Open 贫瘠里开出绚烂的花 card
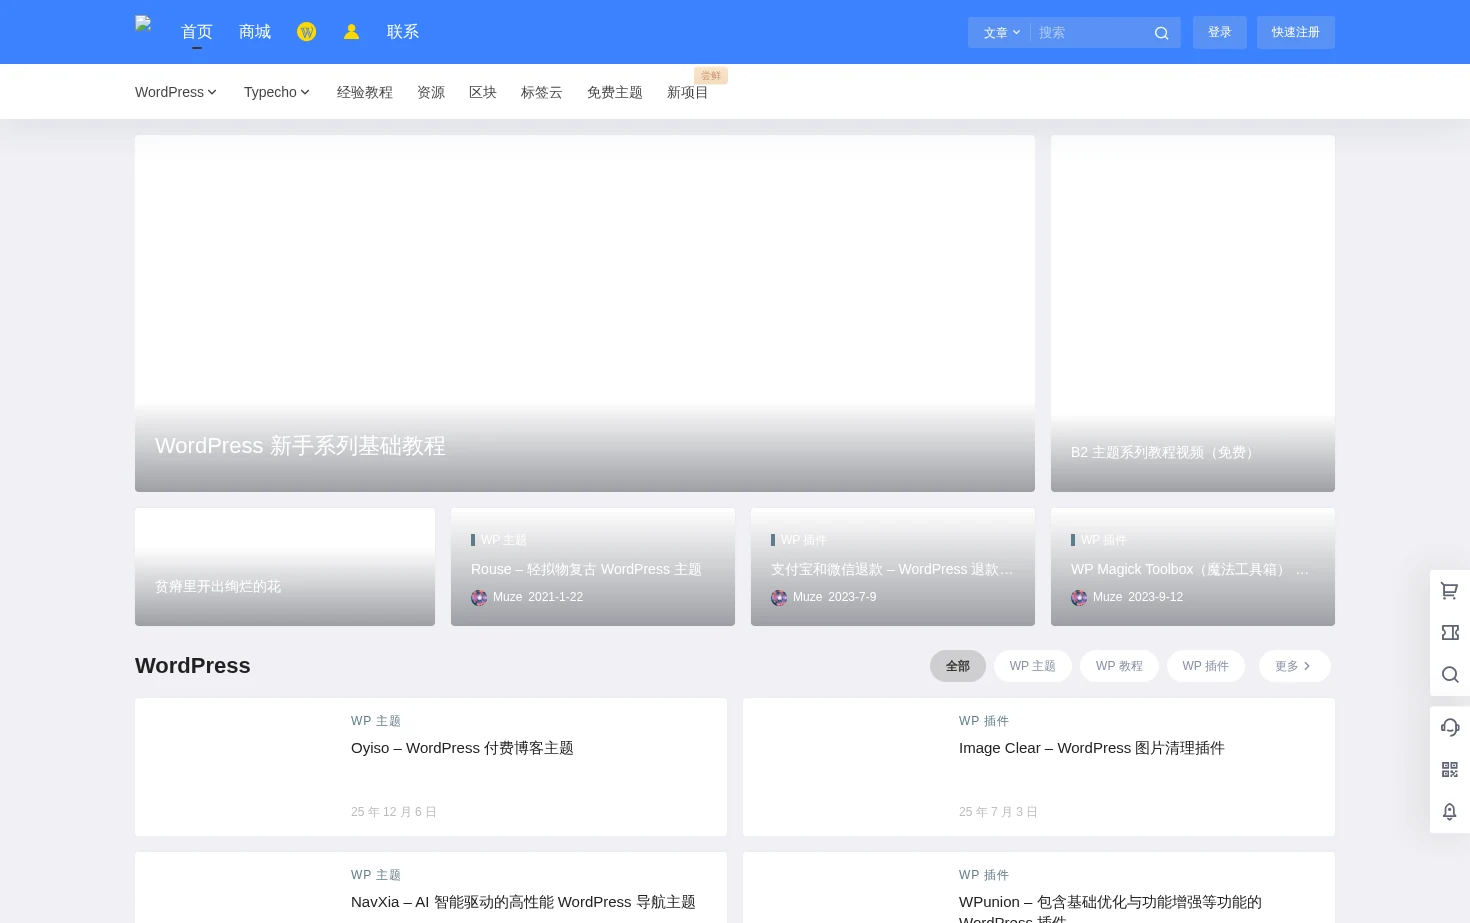This screenshot has width=1470, height=923. (x=285, y=567)
